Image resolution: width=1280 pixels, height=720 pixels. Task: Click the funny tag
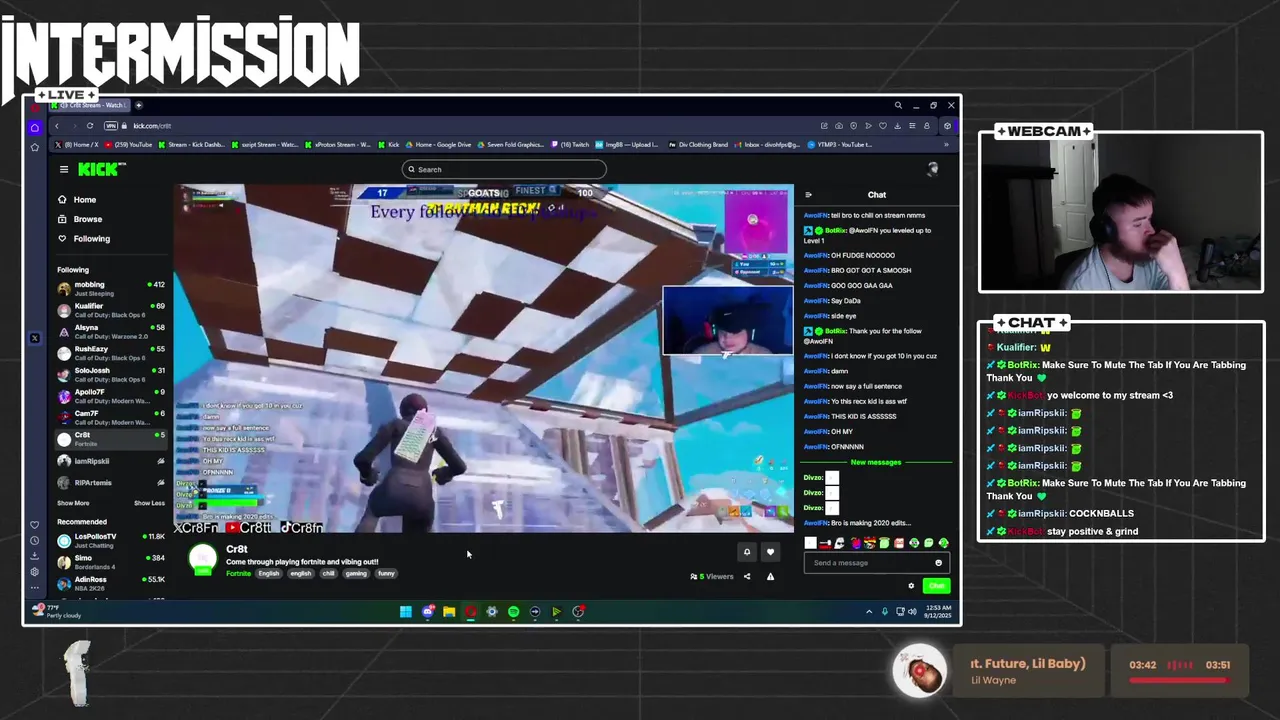pos(387,573)
